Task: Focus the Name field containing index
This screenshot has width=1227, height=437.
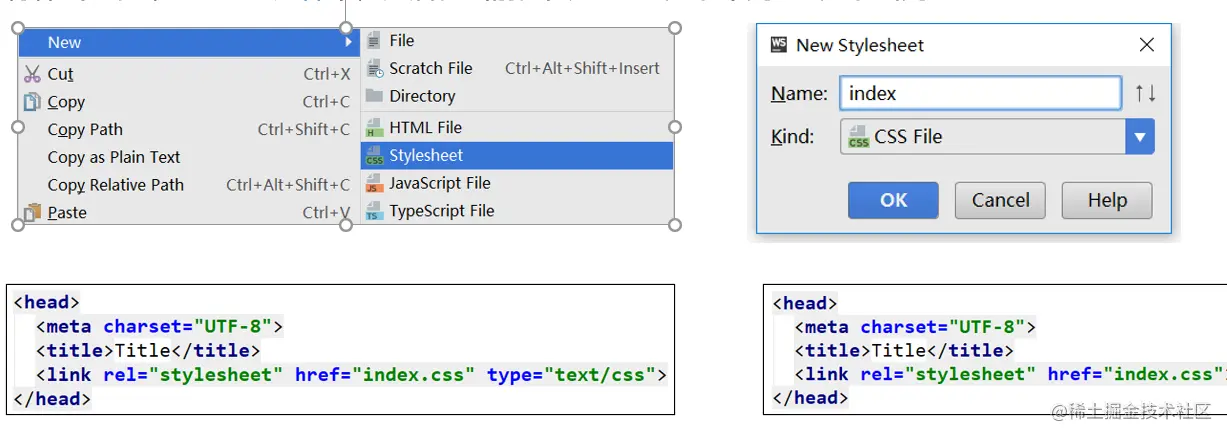Action: pos(980,93)
